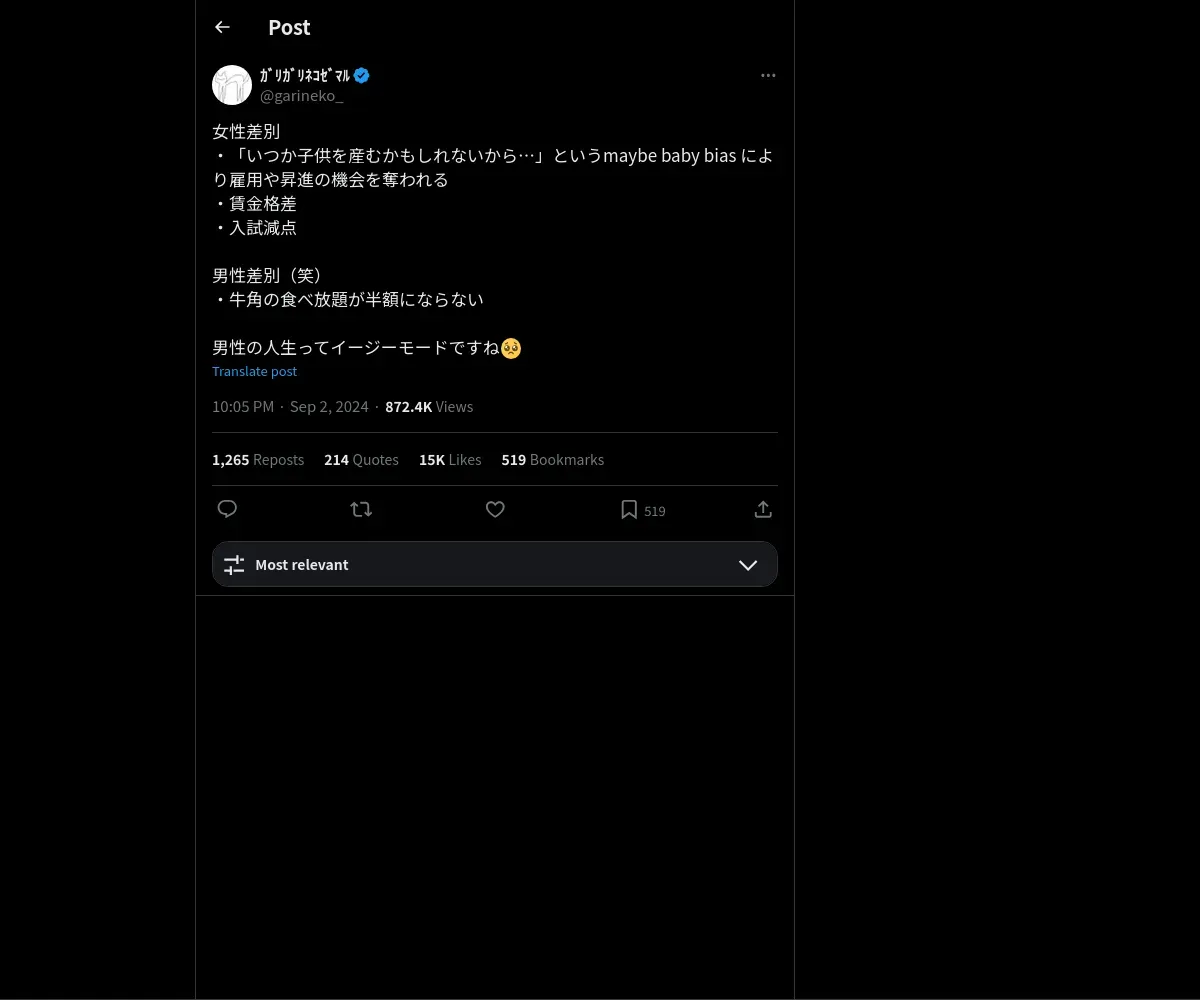View the 1,265 Reposts list

tap(258, 460)
